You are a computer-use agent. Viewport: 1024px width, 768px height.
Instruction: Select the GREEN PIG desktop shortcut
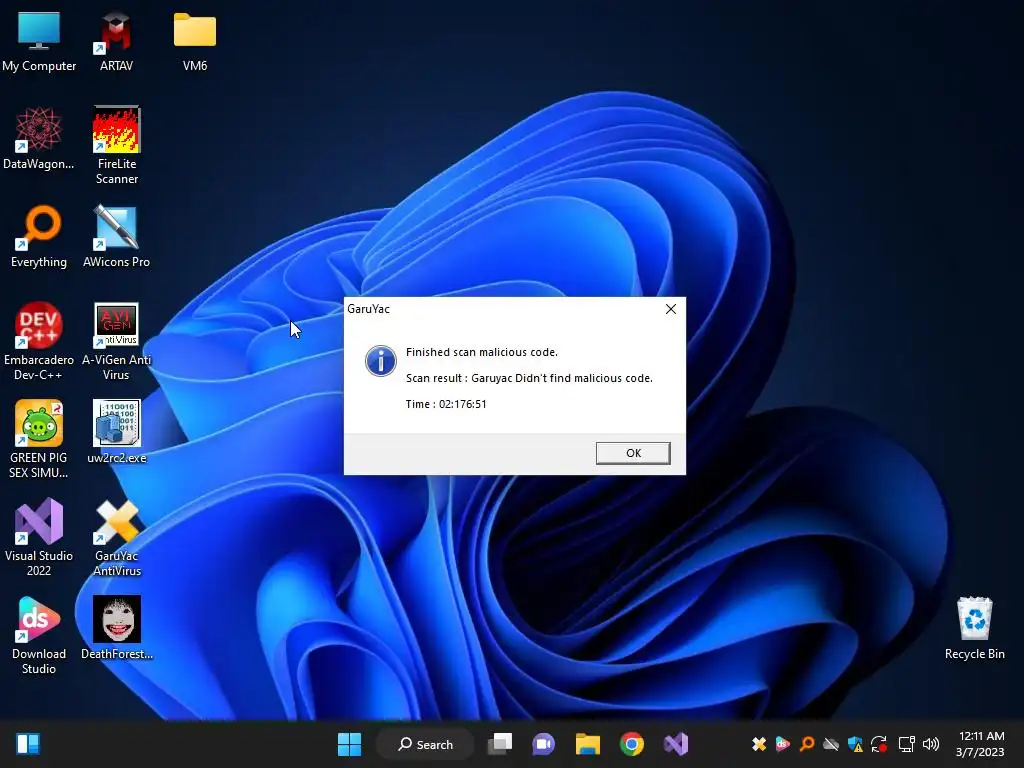pyautogui.click(x=39, y=439)
